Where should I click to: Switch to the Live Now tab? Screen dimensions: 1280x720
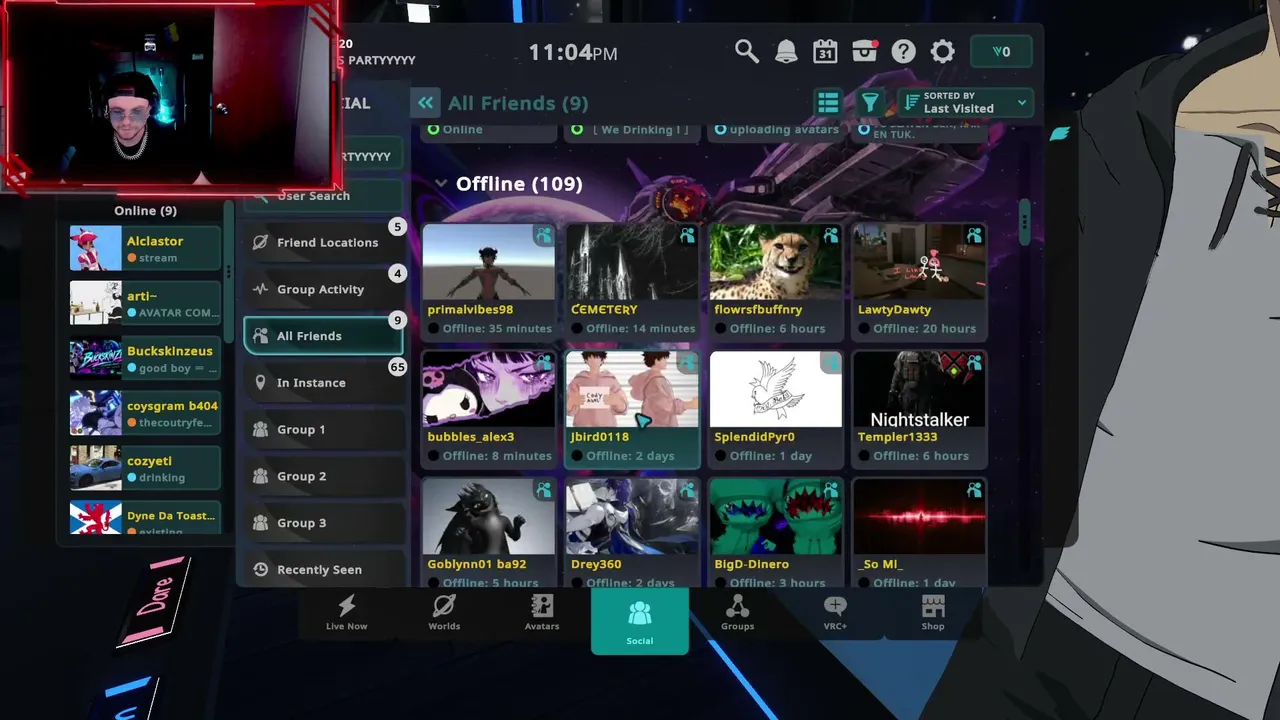pyautogui.click(x=347, y=612)
